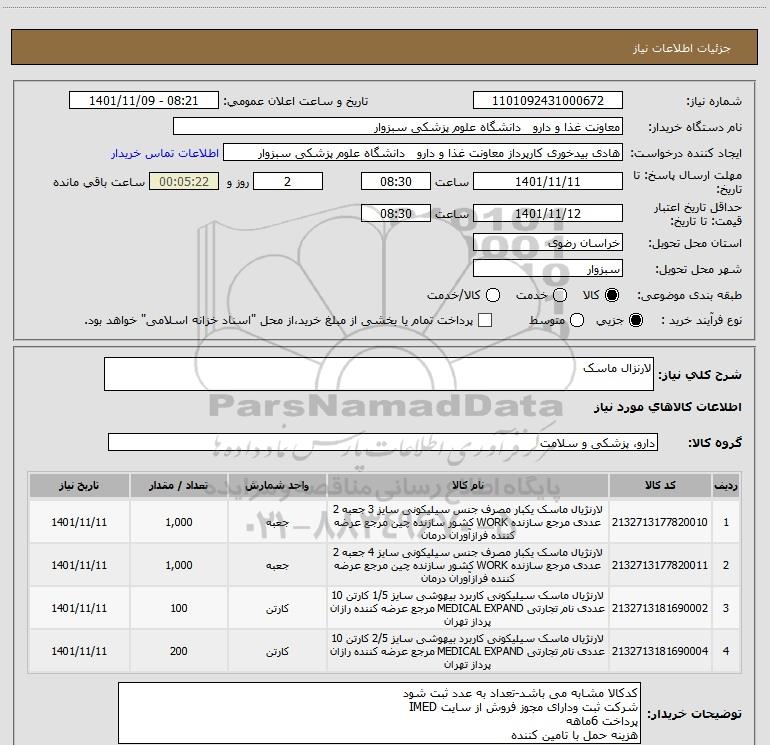Click the تاریخ نیاز column header
The width and height of the screenshot is (770, 745).
pyautogui.click(x=79, y=485)
